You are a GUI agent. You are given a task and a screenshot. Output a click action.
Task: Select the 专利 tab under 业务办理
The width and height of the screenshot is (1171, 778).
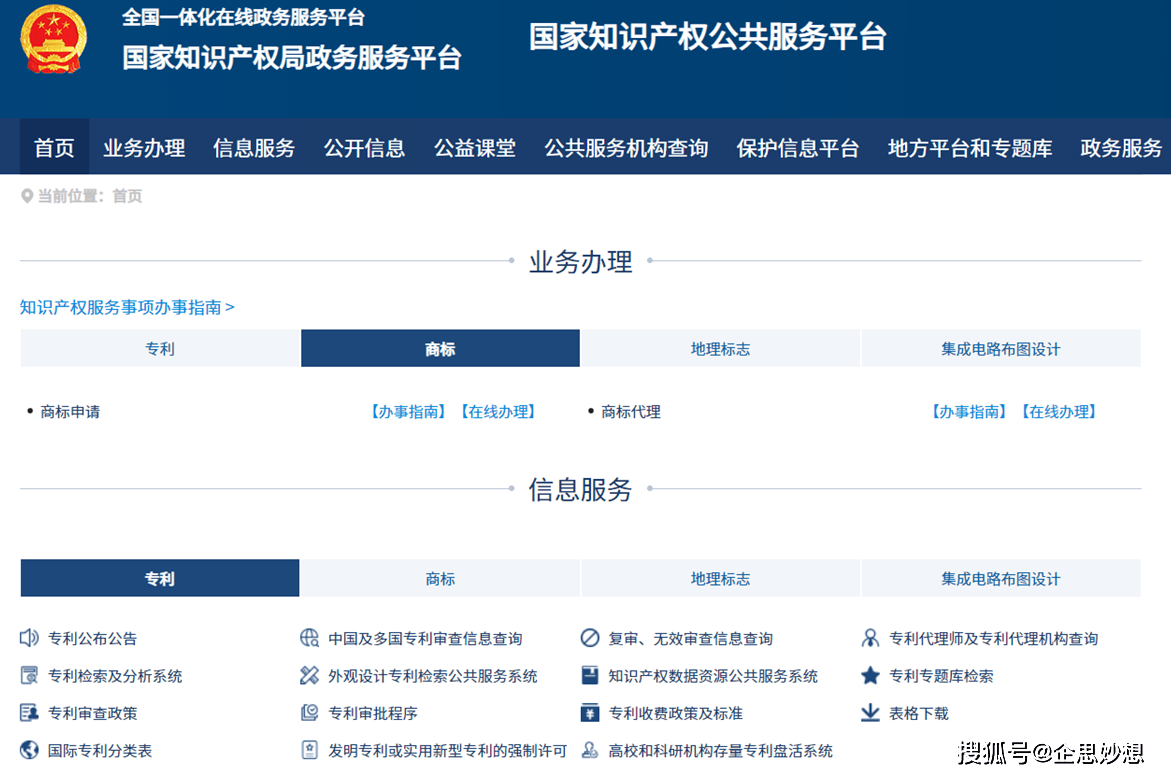pyautogui.click(x=160, y=349)
